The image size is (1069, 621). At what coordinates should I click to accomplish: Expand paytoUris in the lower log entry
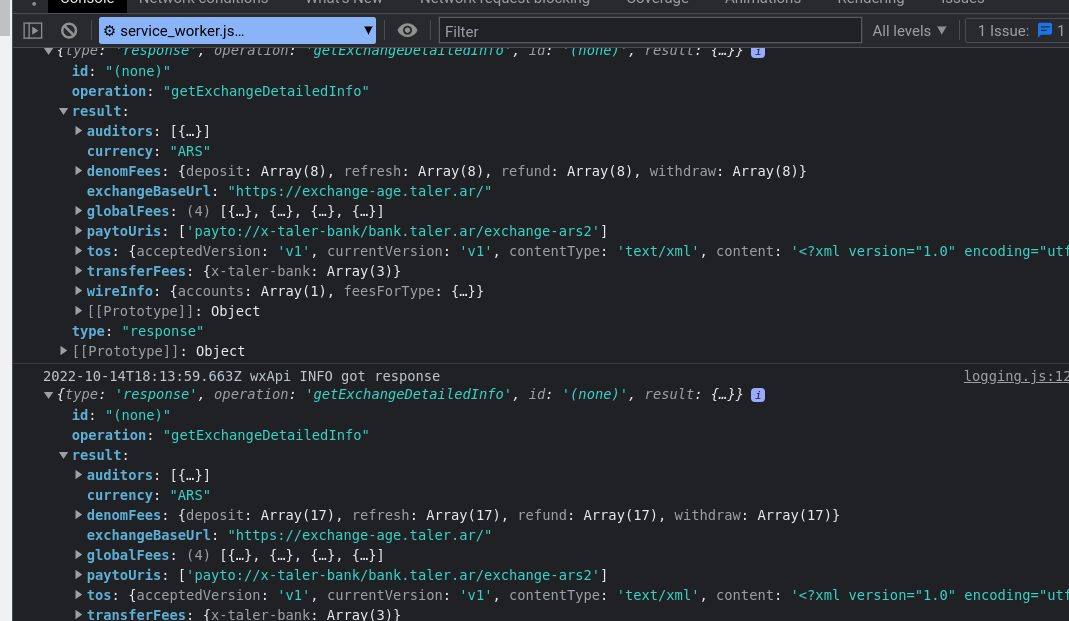click(x=79, y=575)
